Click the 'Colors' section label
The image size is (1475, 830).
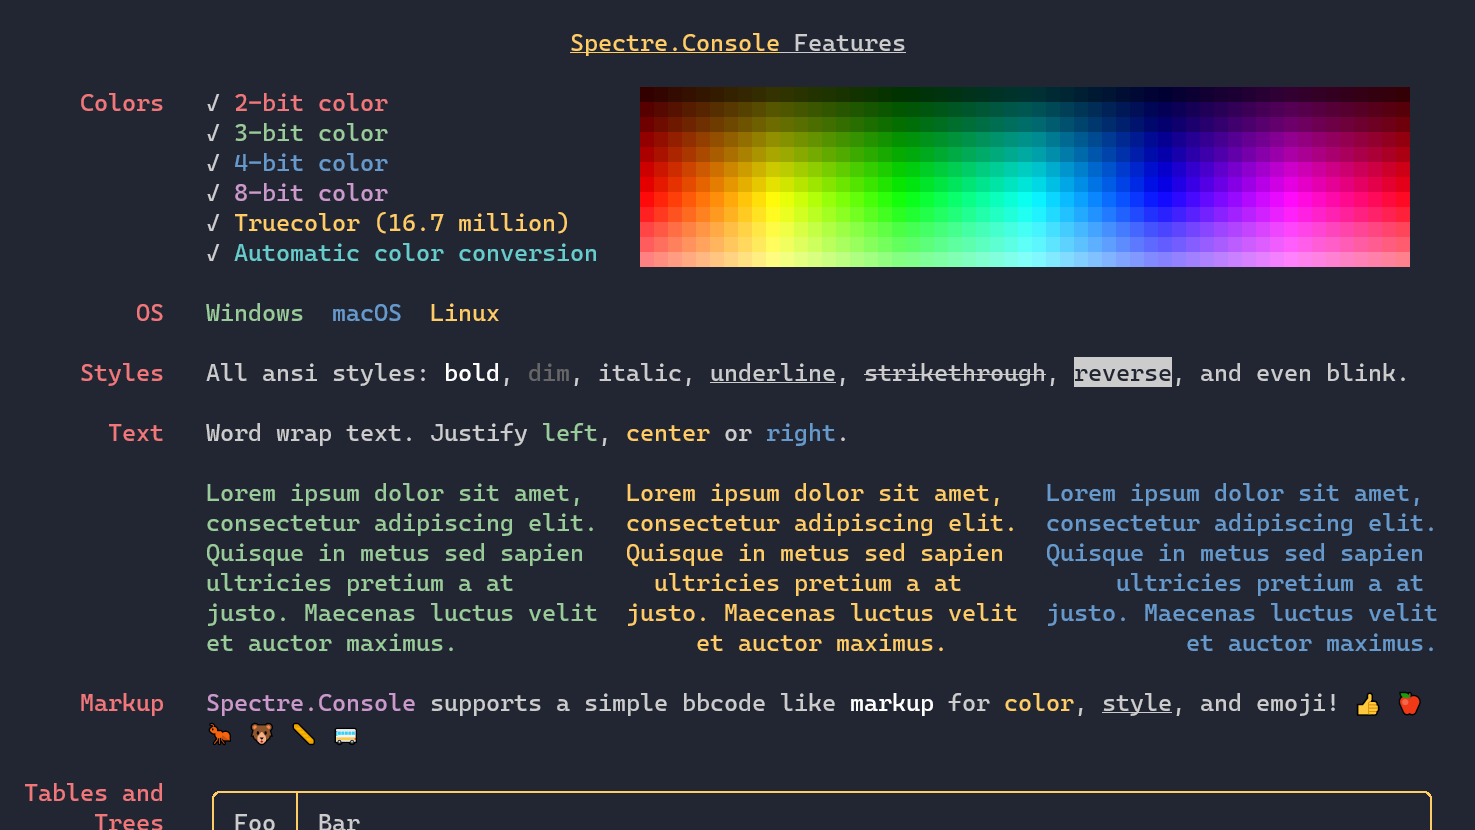(122, 103)
